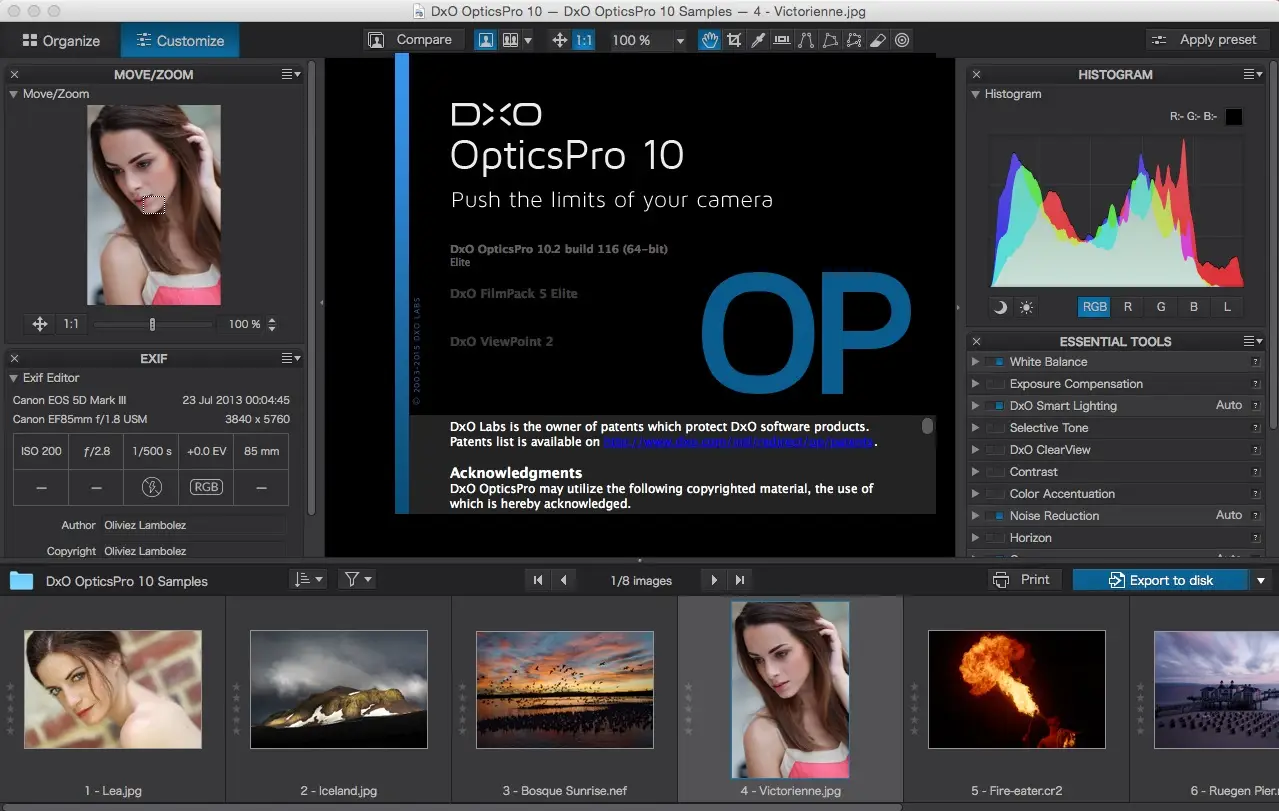
Task: Expand the Contrast tool section
Action: [x=976, y=472]
